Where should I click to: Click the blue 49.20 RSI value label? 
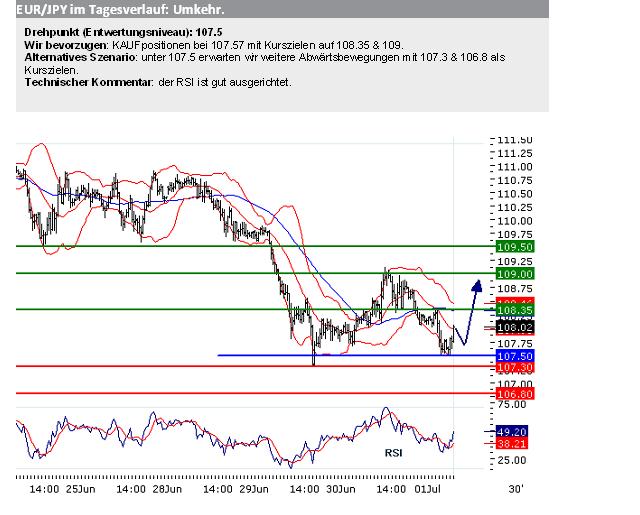(x=511, y=432)
